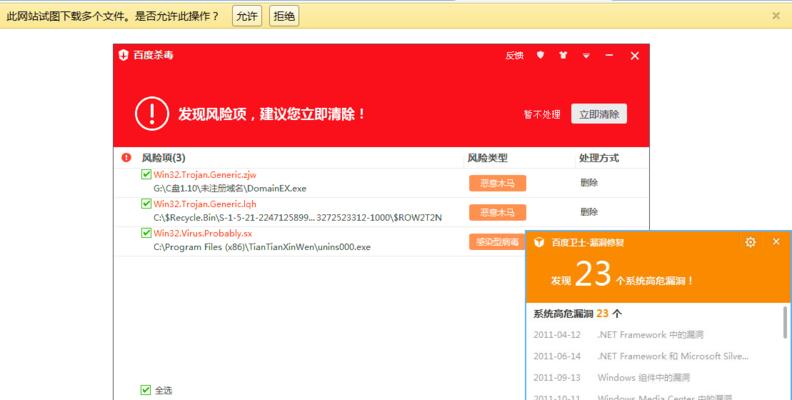Close the 百度杀毒 window
Viewport: 792px width, 400px height.
point(635,56)
